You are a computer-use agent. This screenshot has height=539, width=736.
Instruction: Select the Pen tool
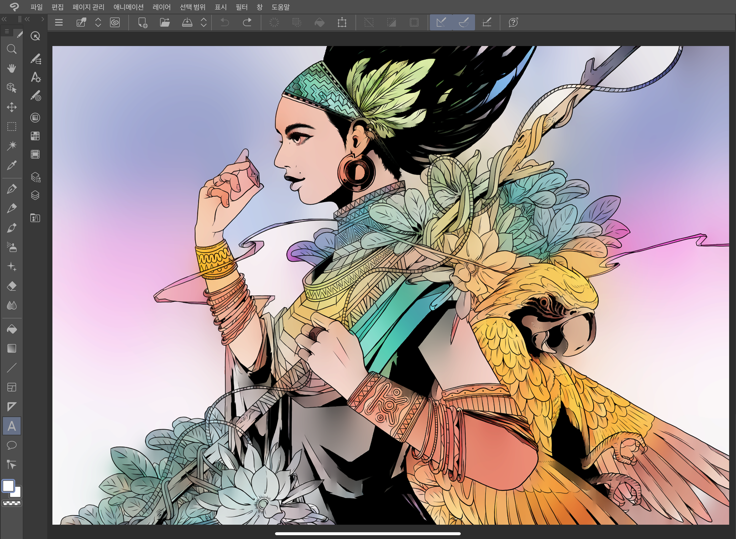[x=12, y=189]
